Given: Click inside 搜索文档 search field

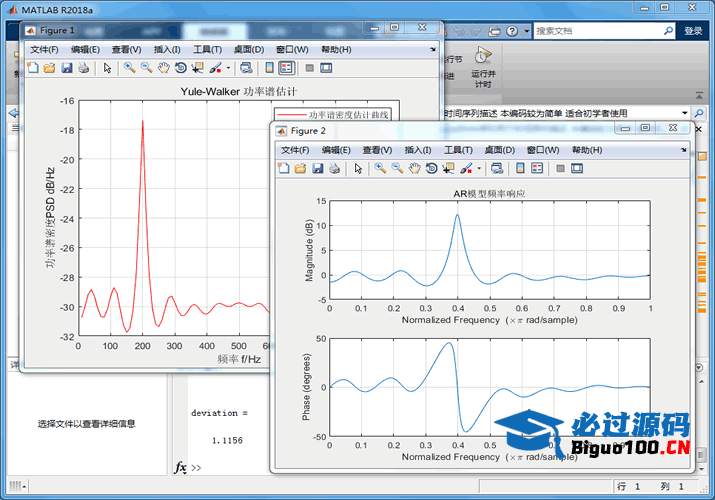Looking at the screenshot, I should (x=597, y=31).
